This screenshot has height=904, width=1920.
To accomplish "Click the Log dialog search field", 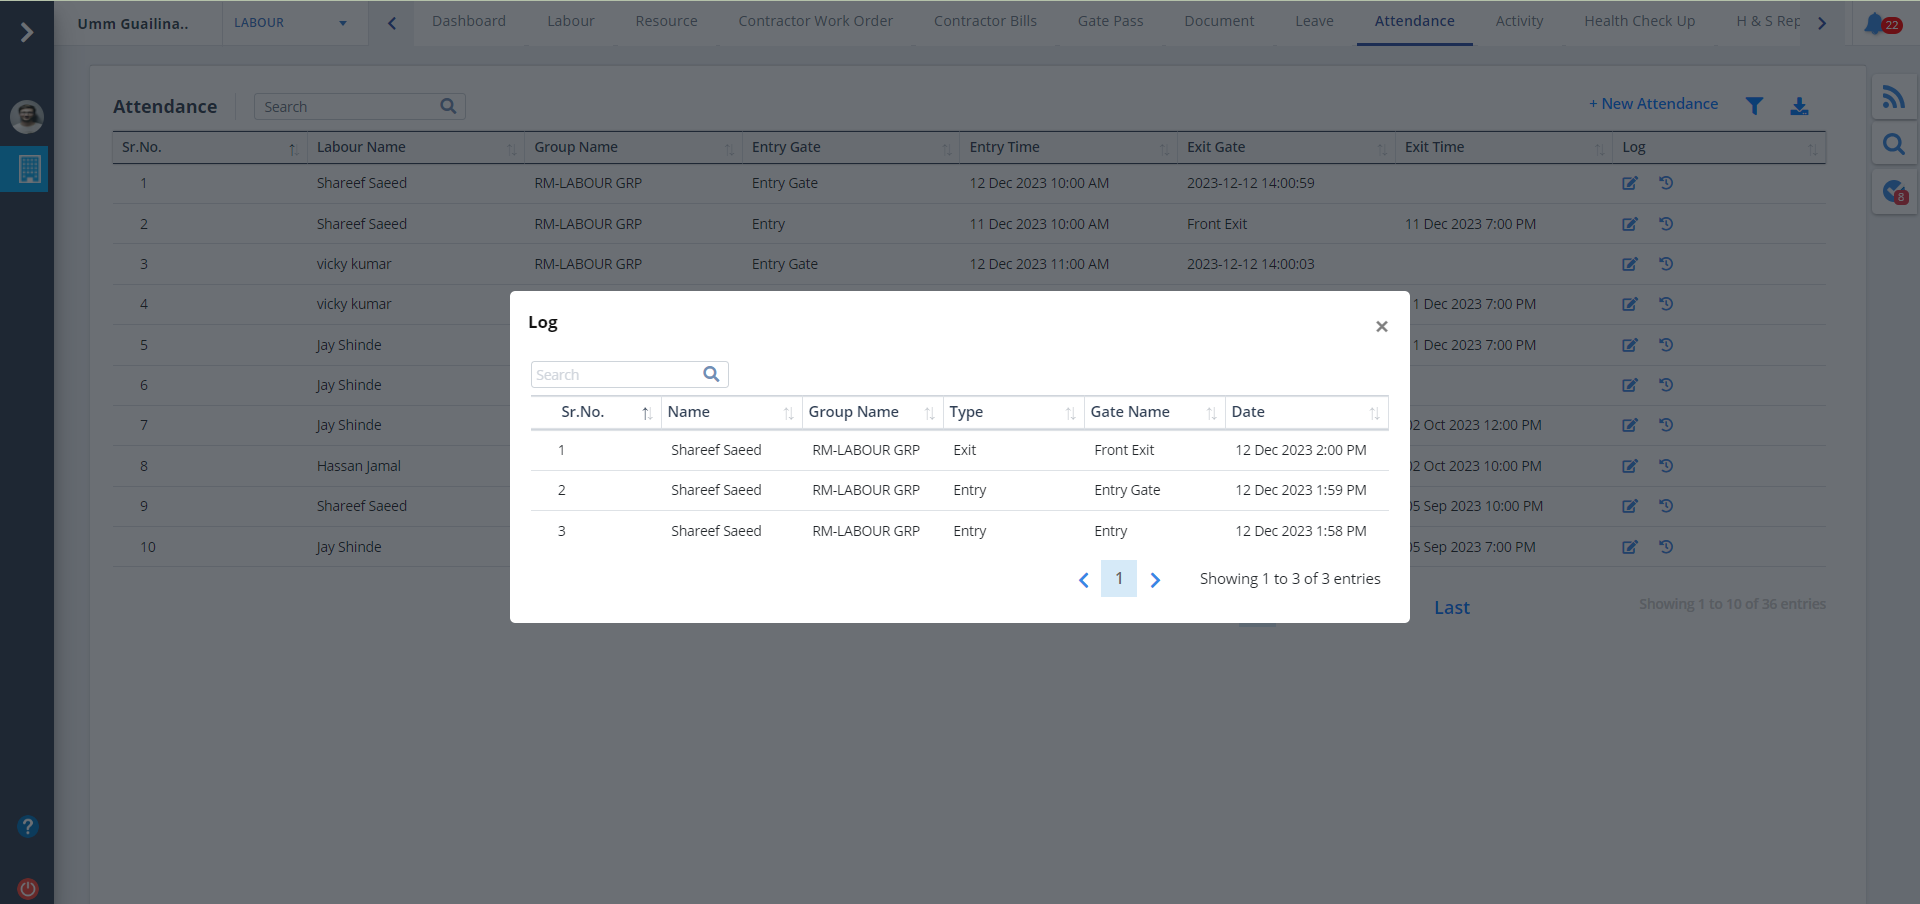I will coord(615,375).
